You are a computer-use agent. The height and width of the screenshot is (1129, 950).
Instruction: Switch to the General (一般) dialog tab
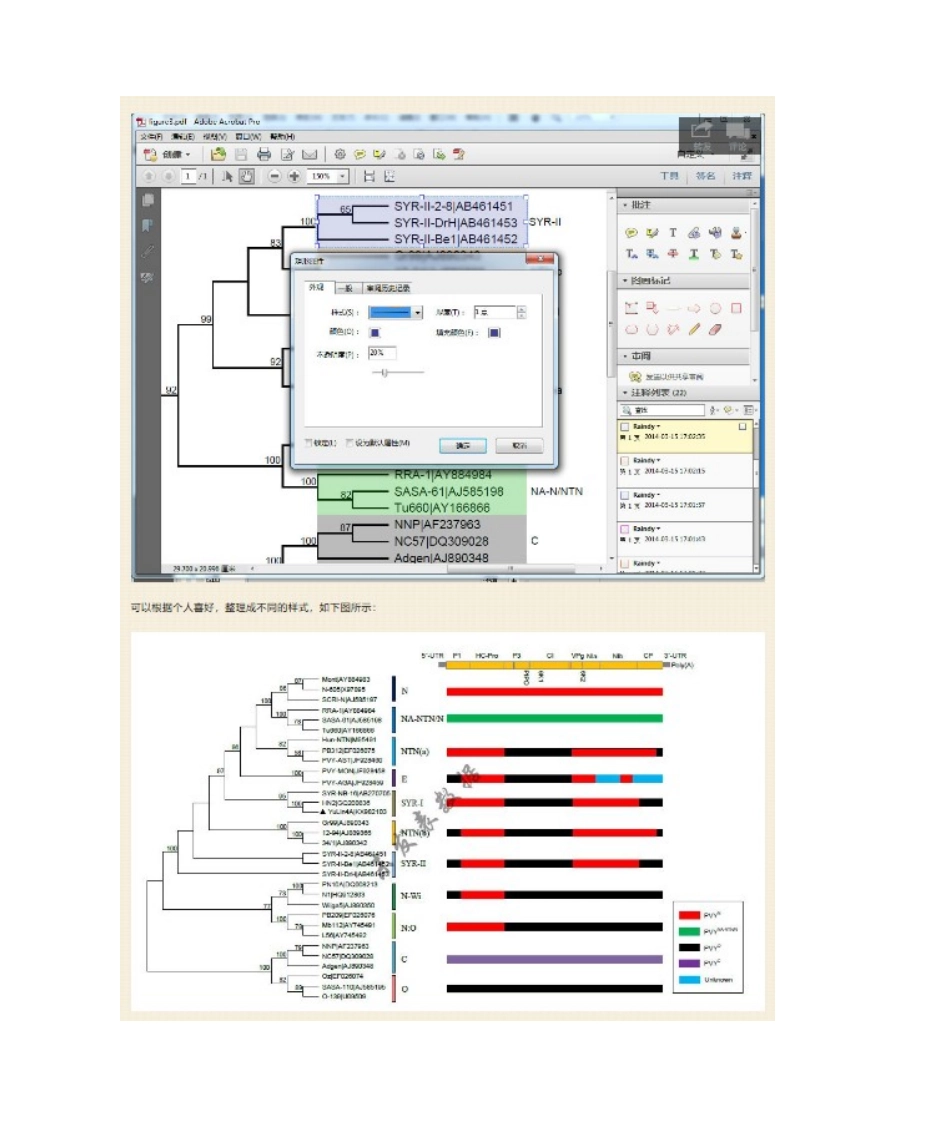point(347,288)
